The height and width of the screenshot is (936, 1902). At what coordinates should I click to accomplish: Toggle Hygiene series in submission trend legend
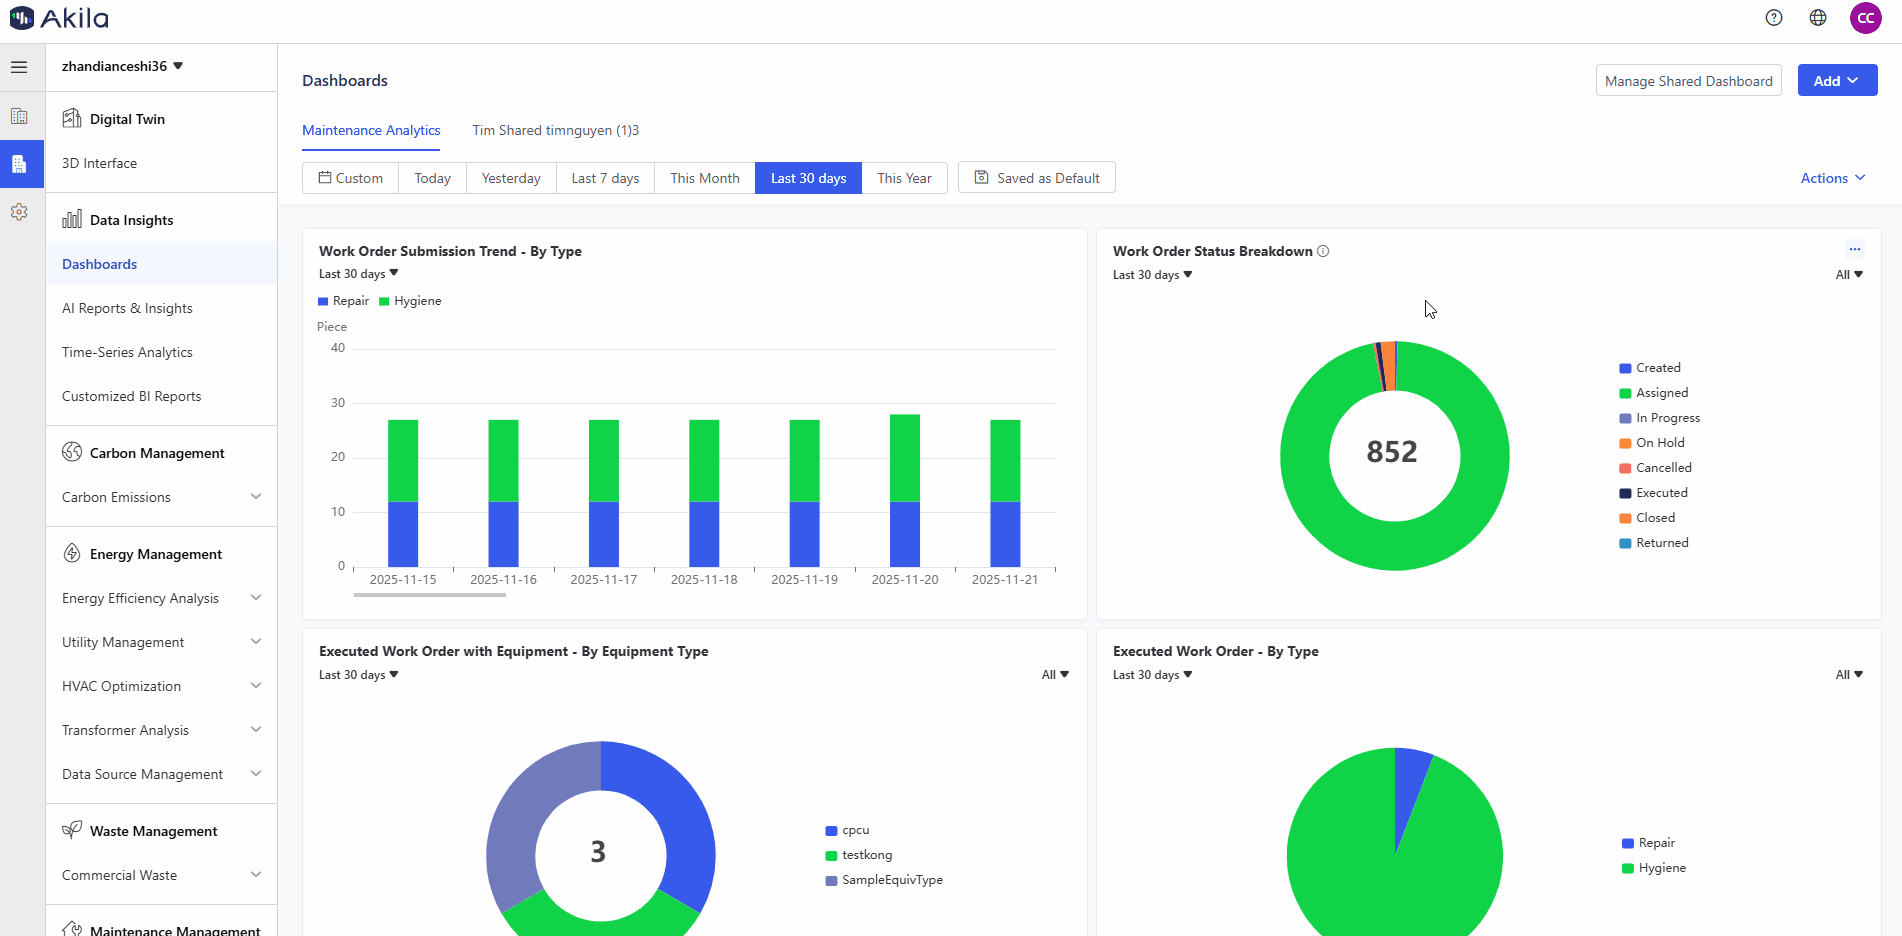click(x=410, y=301)
